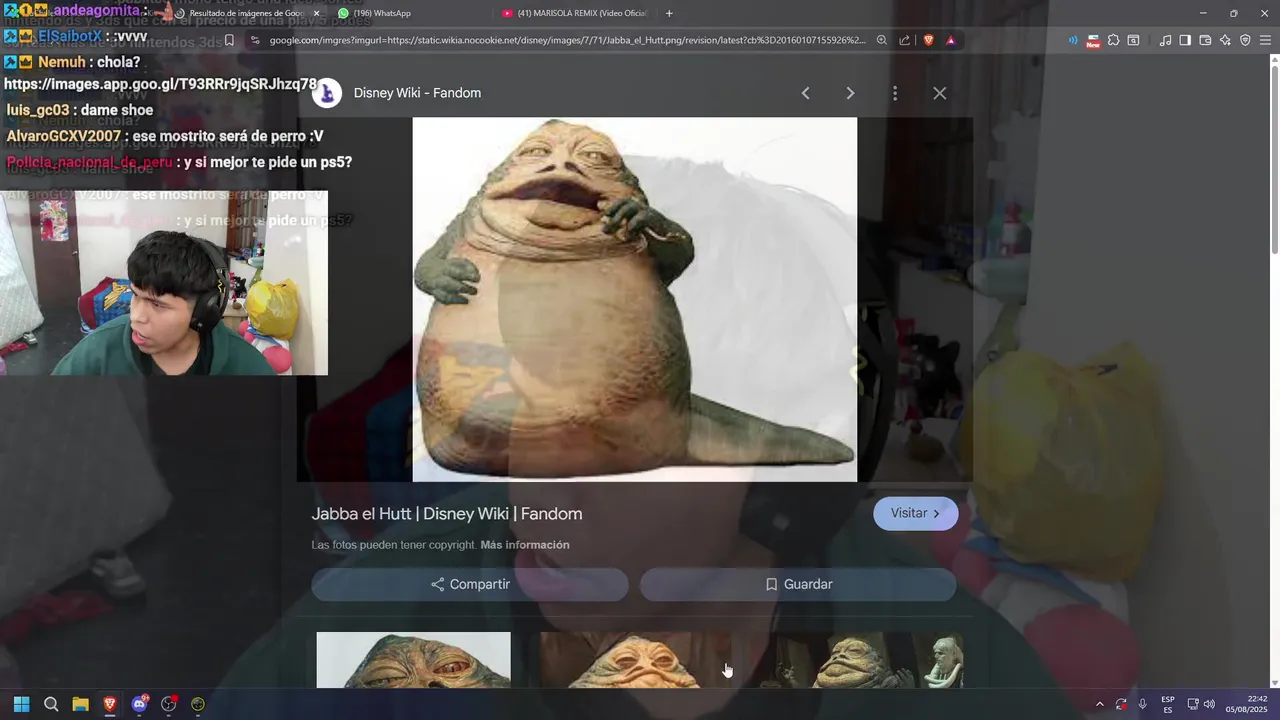Open Brave Shields lion icon

pos(928,40)
